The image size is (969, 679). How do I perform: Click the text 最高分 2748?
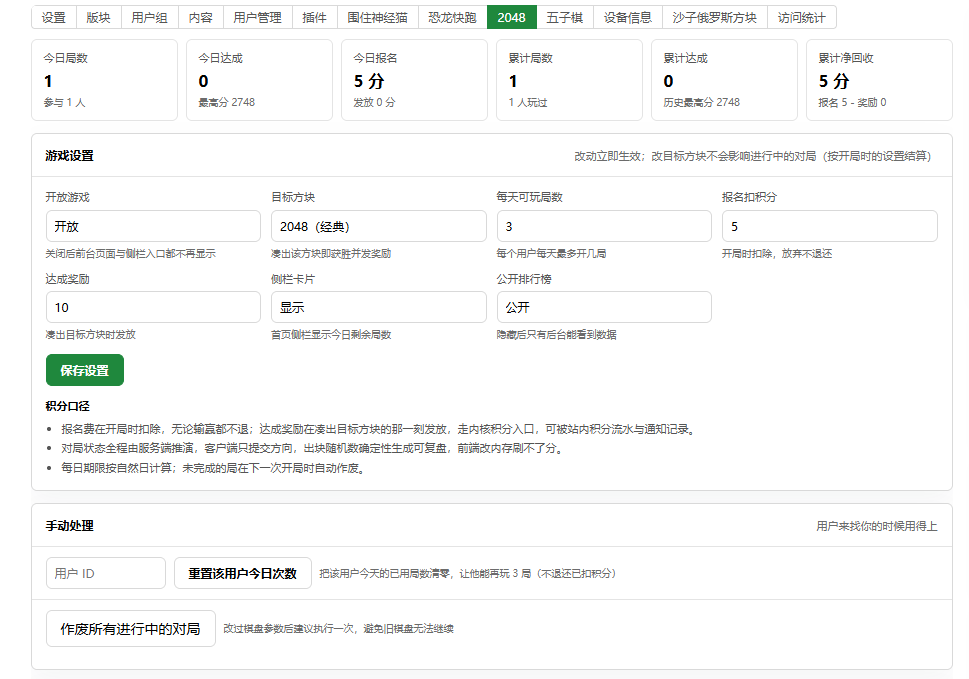tap(226, 103)
